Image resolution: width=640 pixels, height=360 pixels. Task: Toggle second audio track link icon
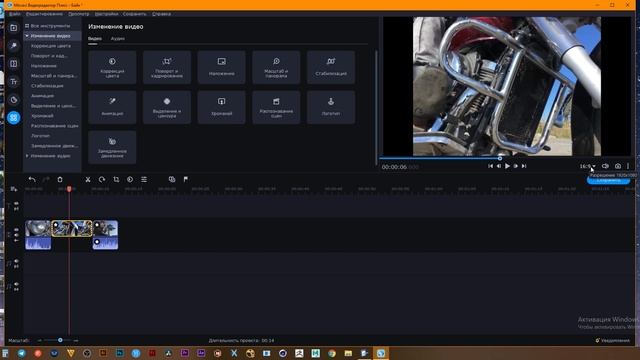tap(16, 289)
